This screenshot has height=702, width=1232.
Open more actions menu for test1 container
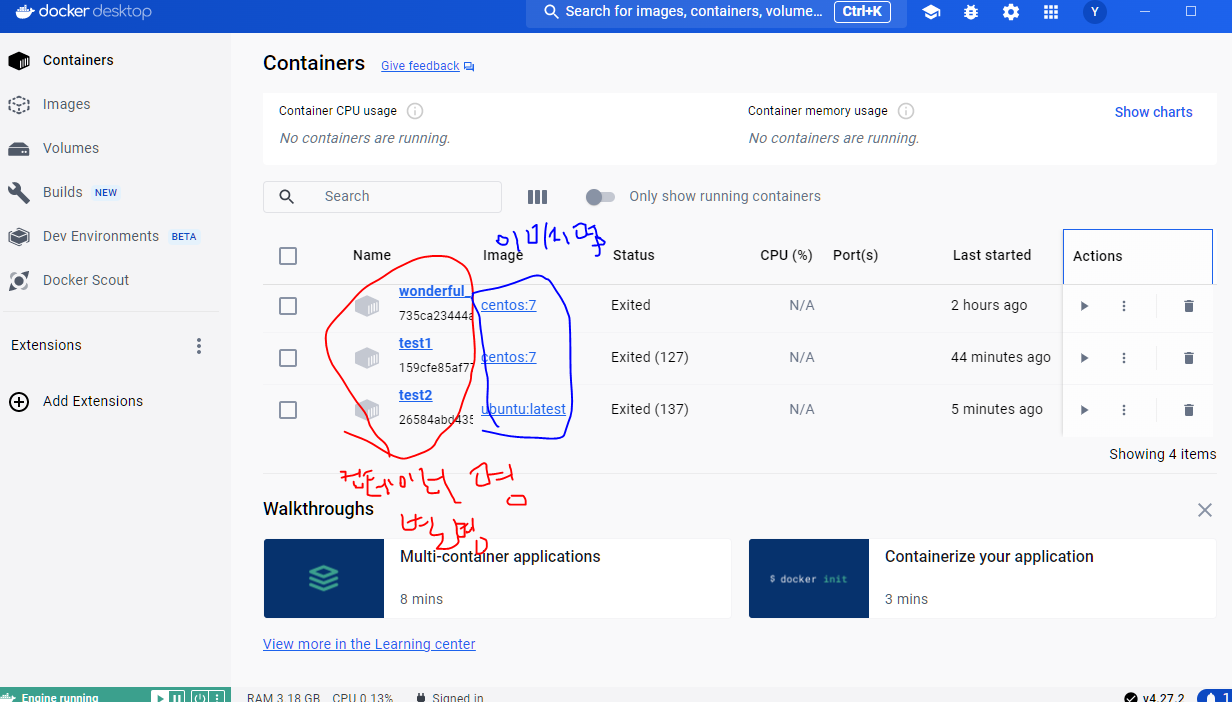coord(1124,358)
